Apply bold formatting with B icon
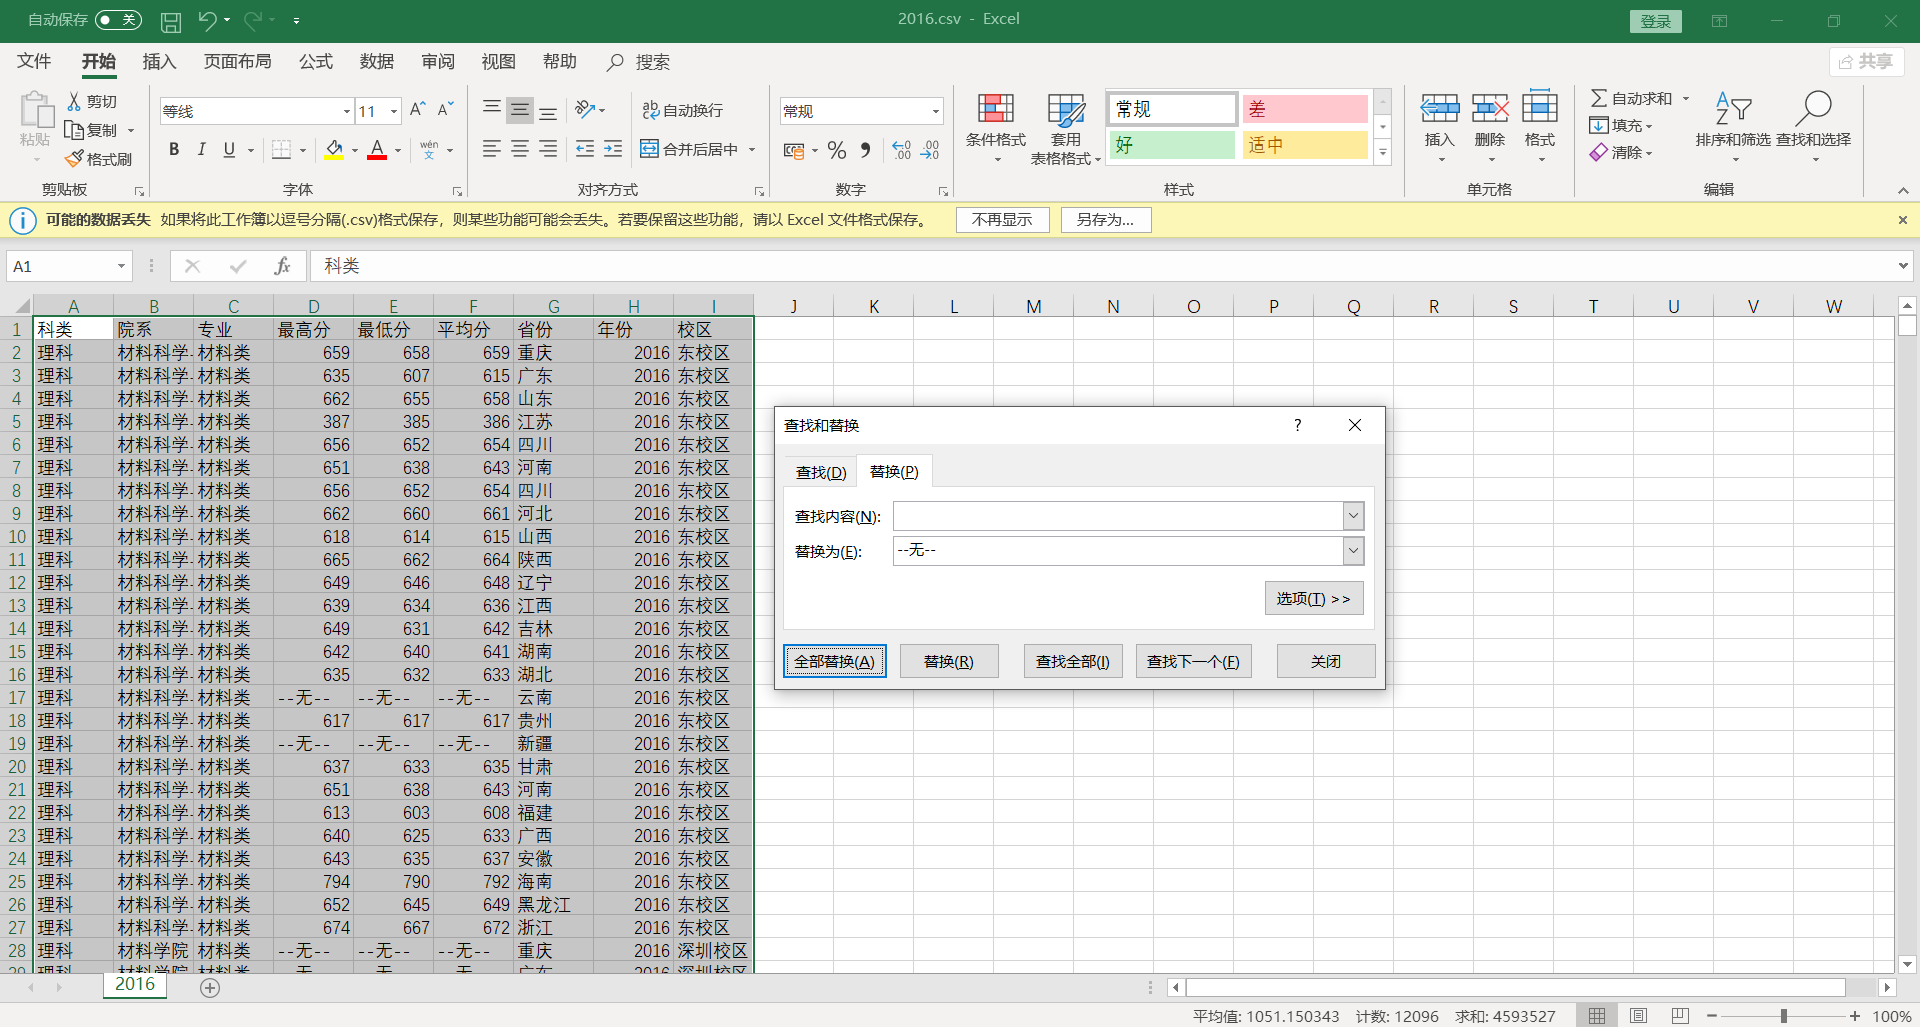 click(x=174, y=150)
